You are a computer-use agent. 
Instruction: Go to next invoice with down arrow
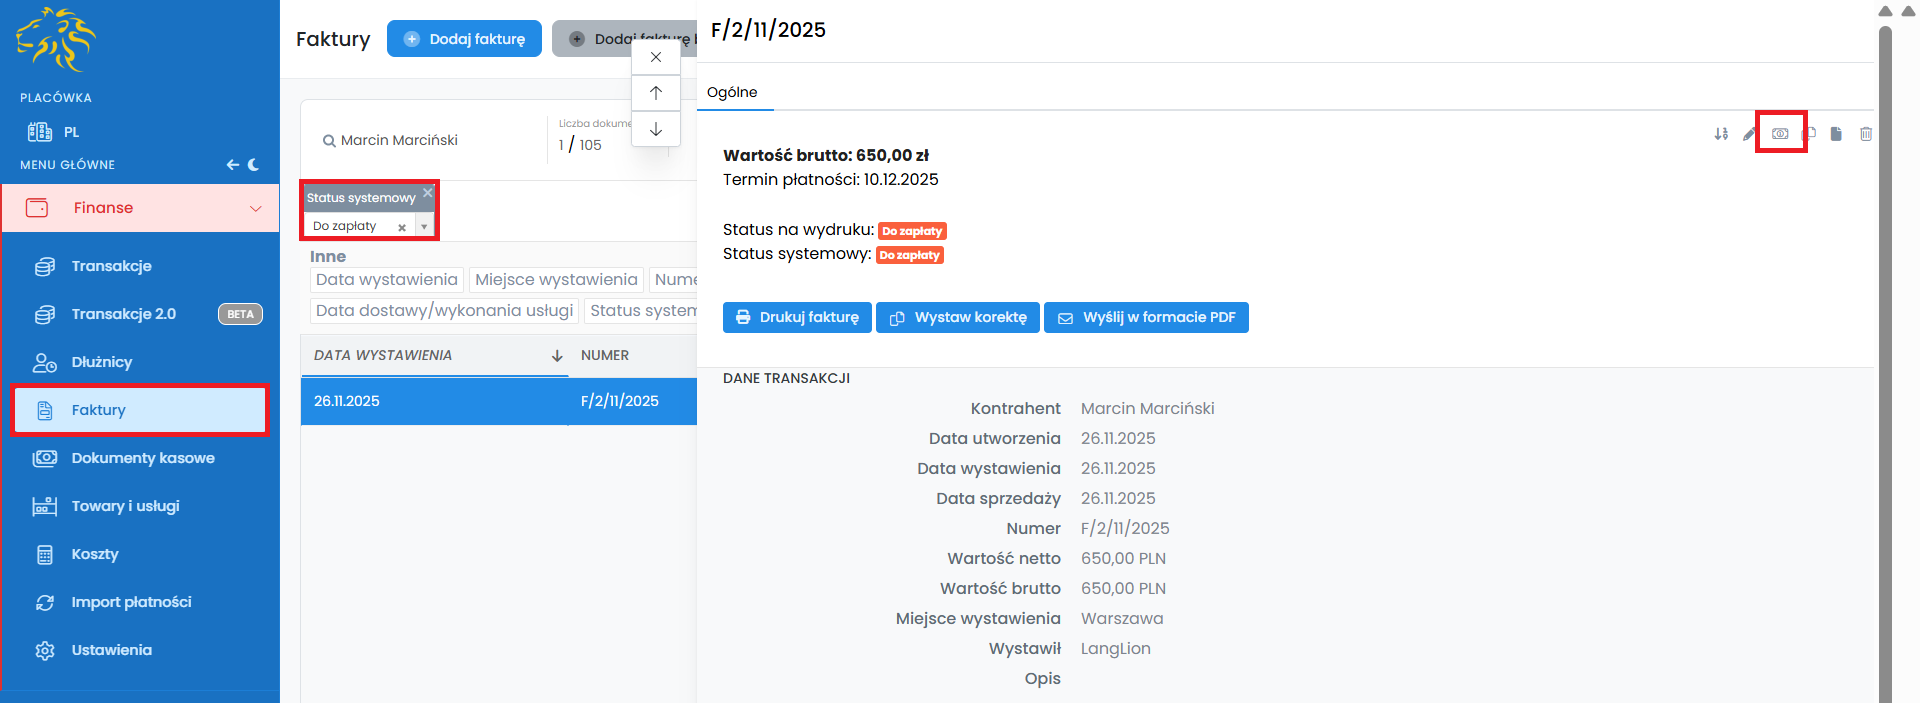pos(656,129)
